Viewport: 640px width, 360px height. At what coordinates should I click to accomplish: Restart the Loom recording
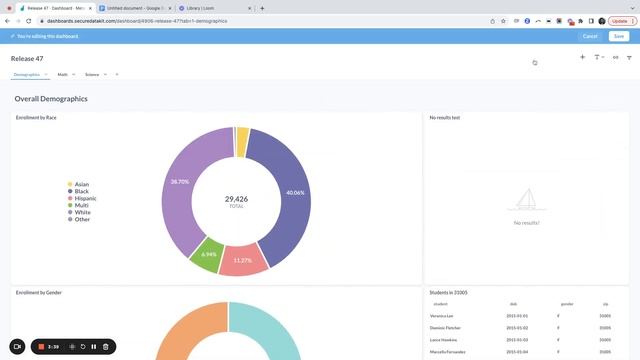83,347
